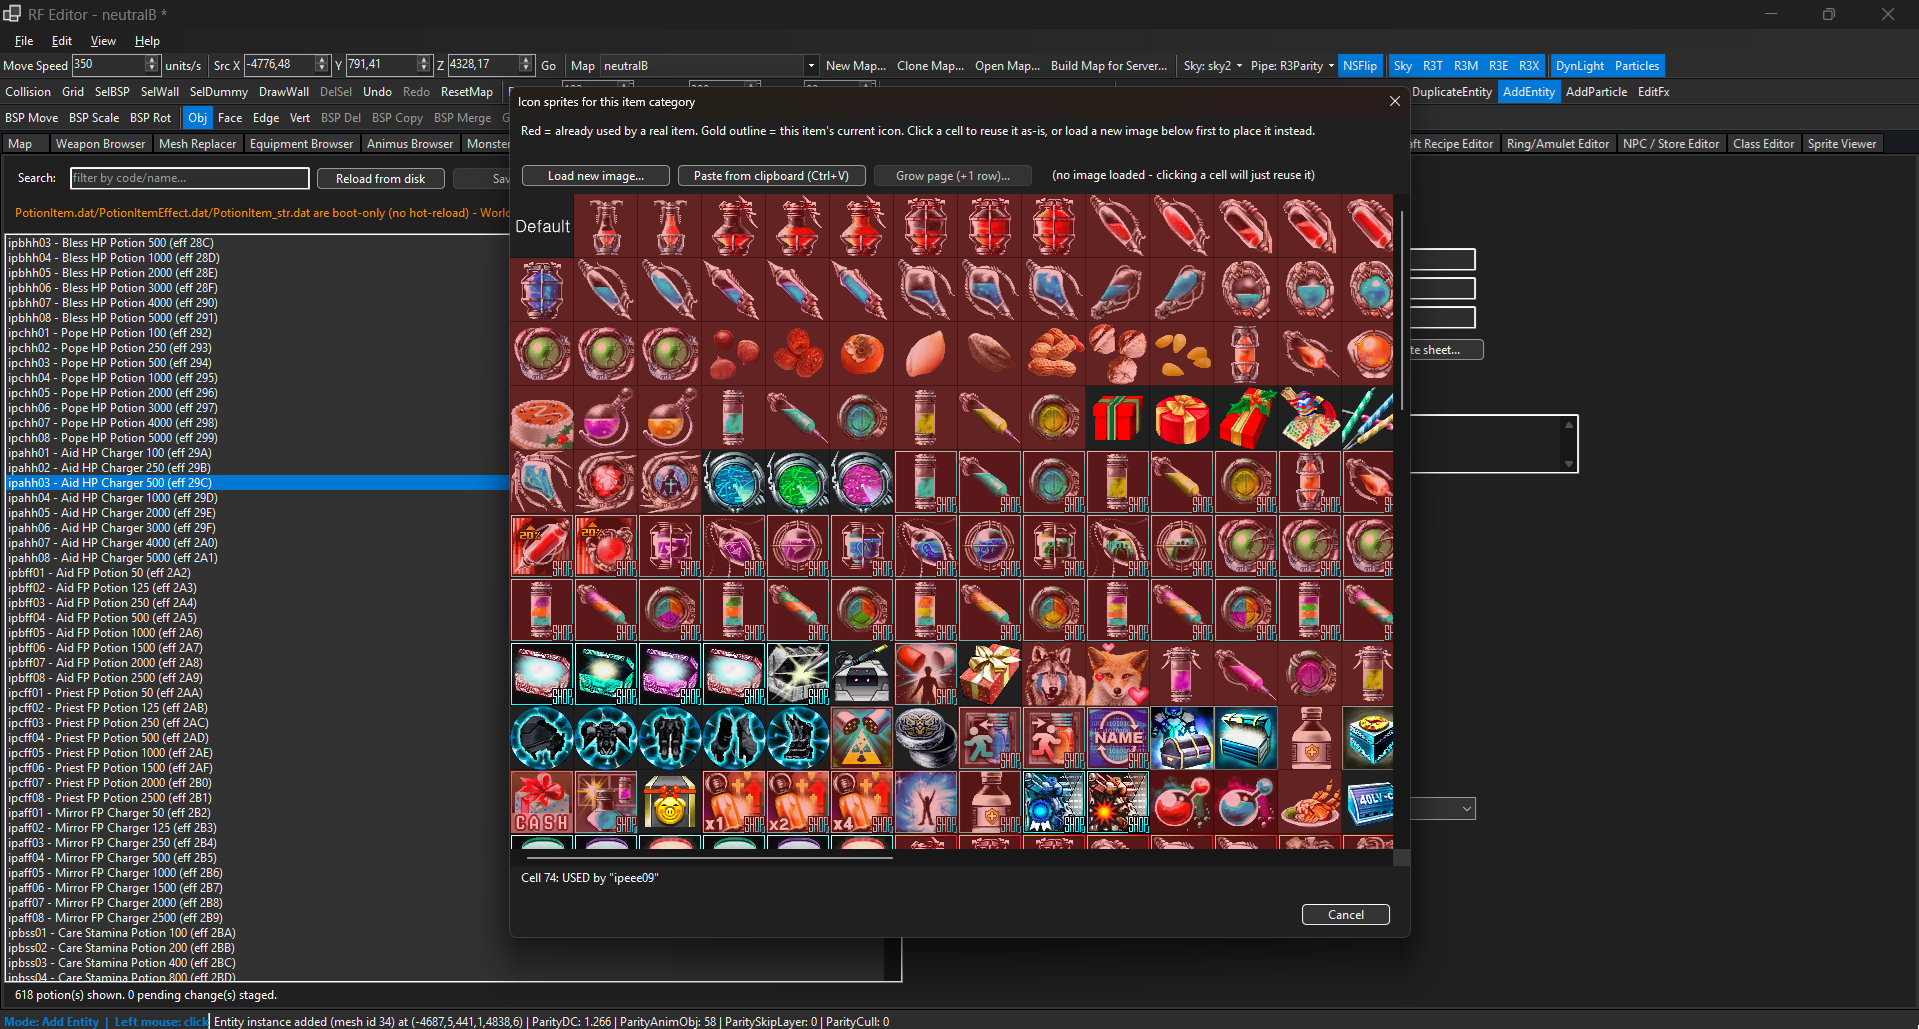
Task: Click Paste from clipboard button
Action: coord(771,176)
